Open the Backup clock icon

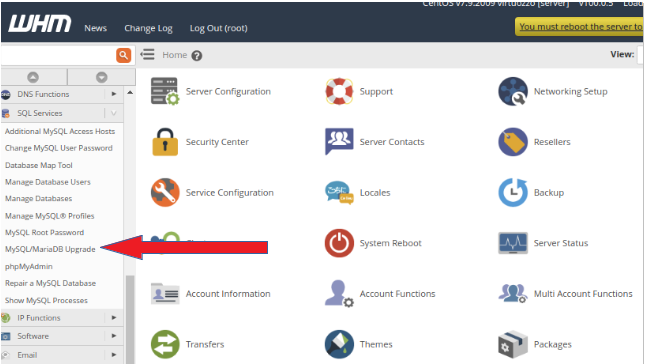[x=513, y=192]
